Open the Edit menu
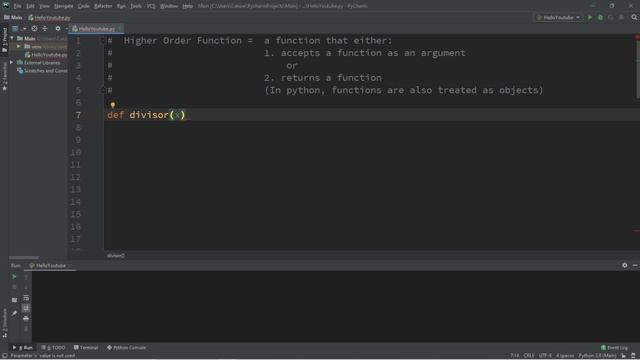 [x=31, y=6]
